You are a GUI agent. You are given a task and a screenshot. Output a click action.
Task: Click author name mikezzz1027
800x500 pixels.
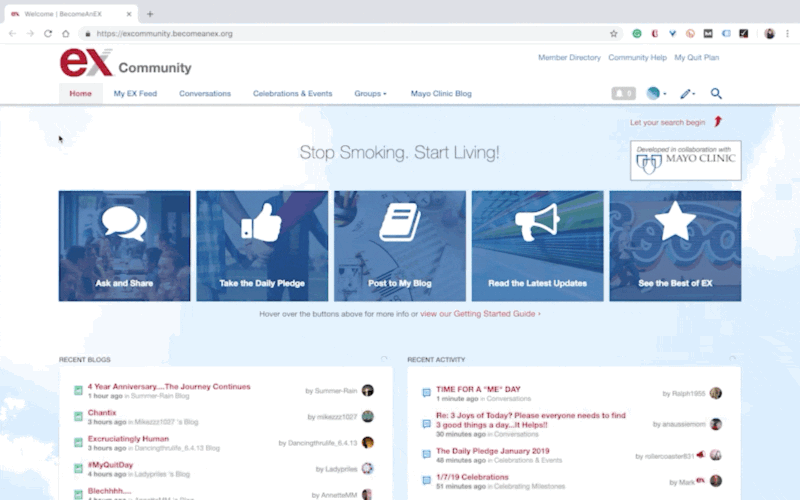337,417
